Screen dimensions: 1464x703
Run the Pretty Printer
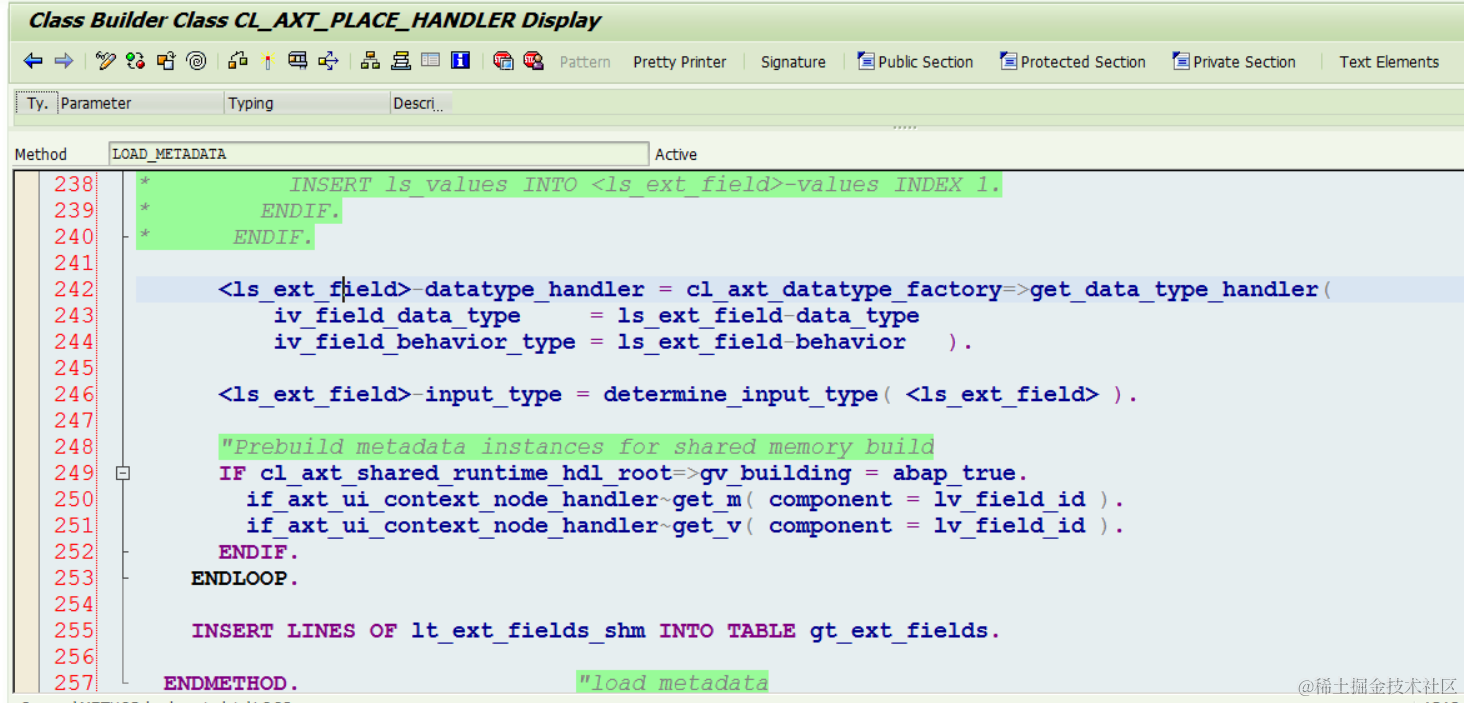tap(680, 62)
